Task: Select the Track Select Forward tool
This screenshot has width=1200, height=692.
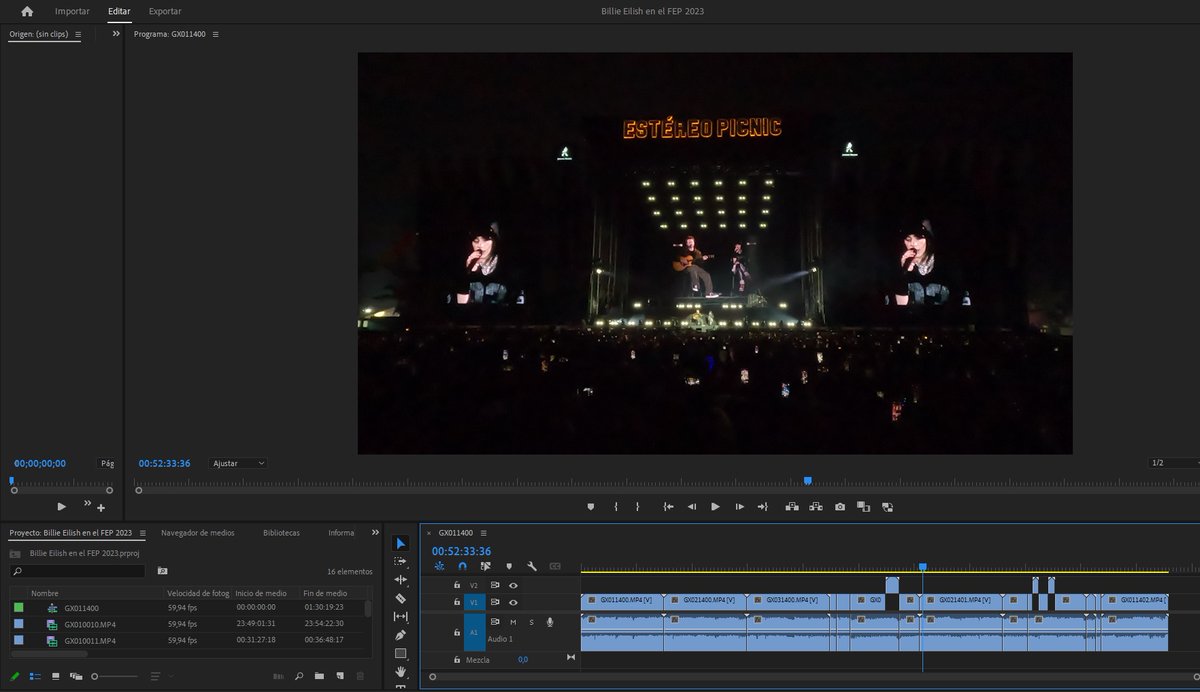Action: coord(401,561)
